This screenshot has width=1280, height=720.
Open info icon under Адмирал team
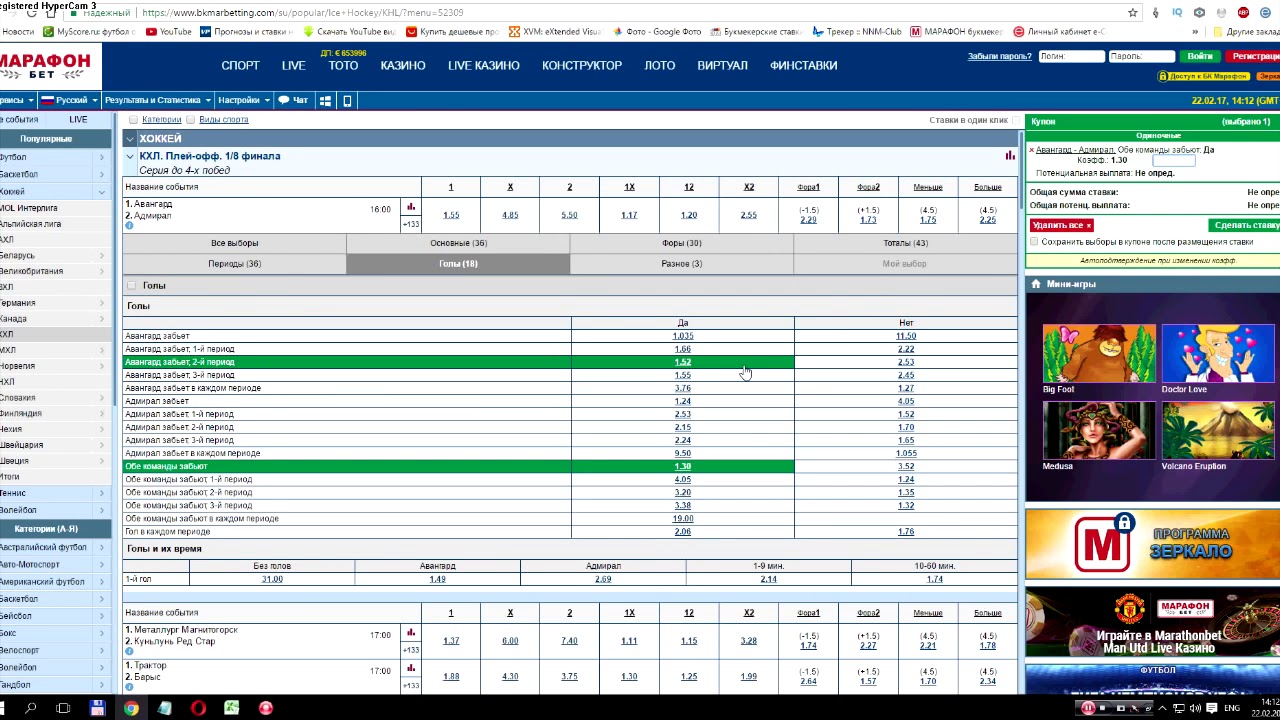pyautogui.click(x=129, y=226)
